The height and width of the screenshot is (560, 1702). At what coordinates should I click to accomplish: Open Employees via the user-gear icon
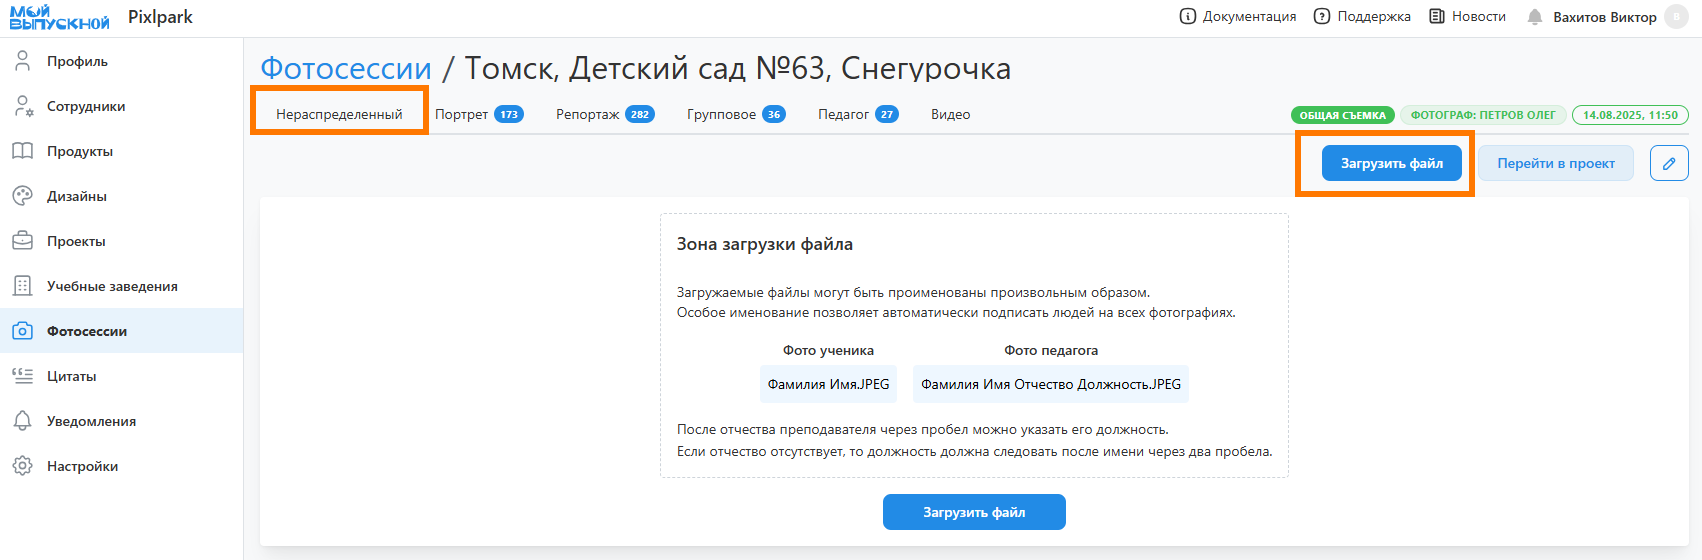click(23, 106)
